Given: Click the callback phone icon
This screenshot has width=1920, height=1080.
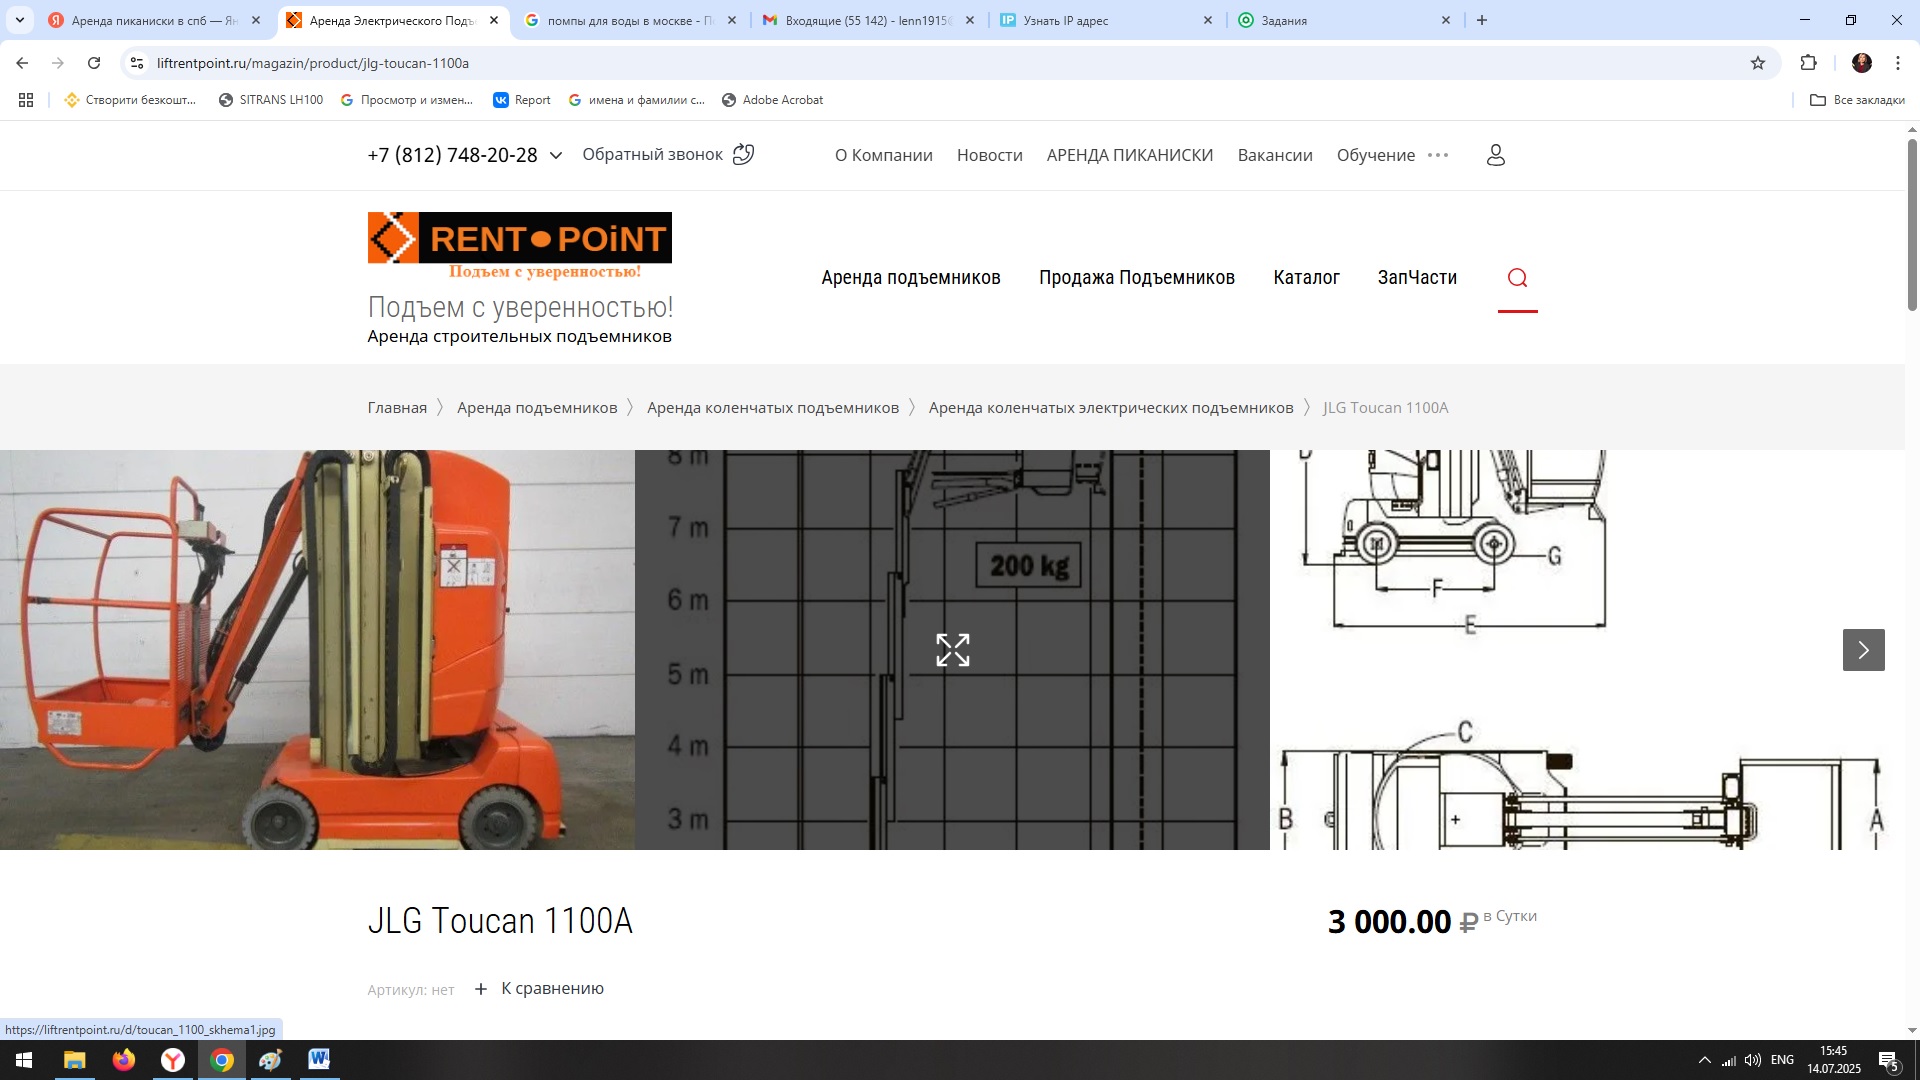Looking at the screenshot, I should (x=743, y=154).
